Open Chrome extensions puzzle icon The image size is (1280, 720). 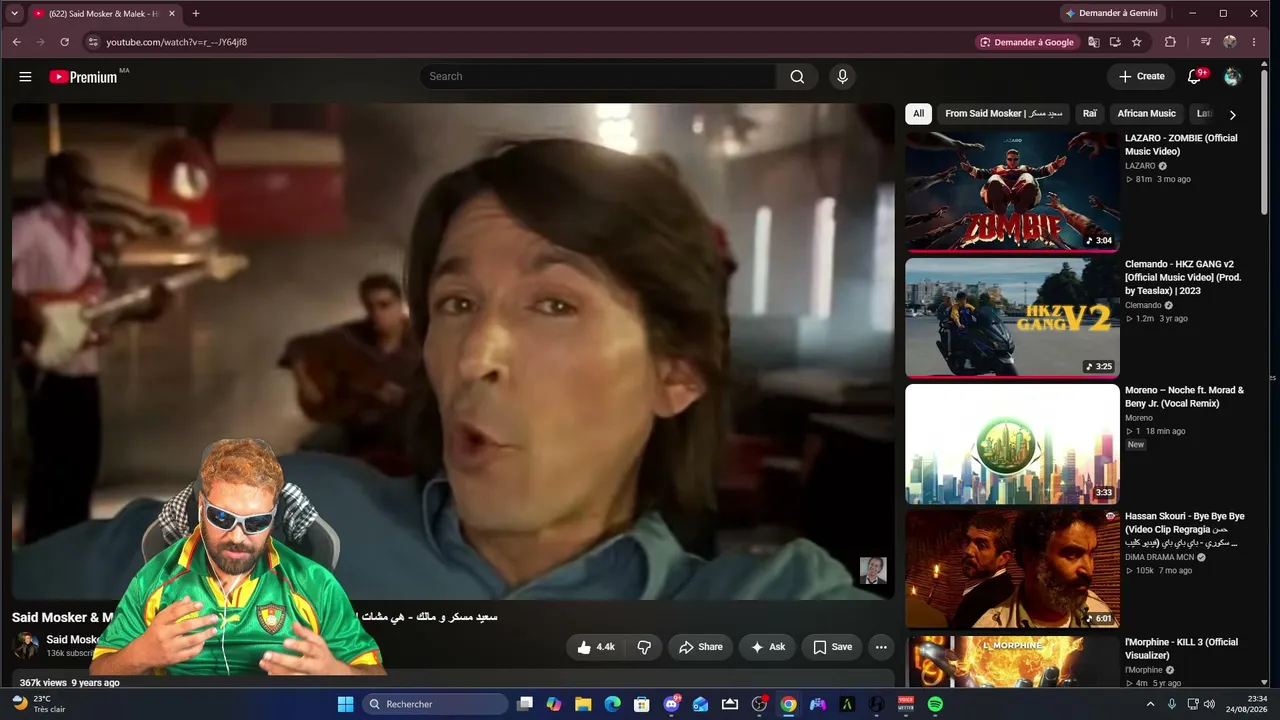click(x=1170, y=42)
